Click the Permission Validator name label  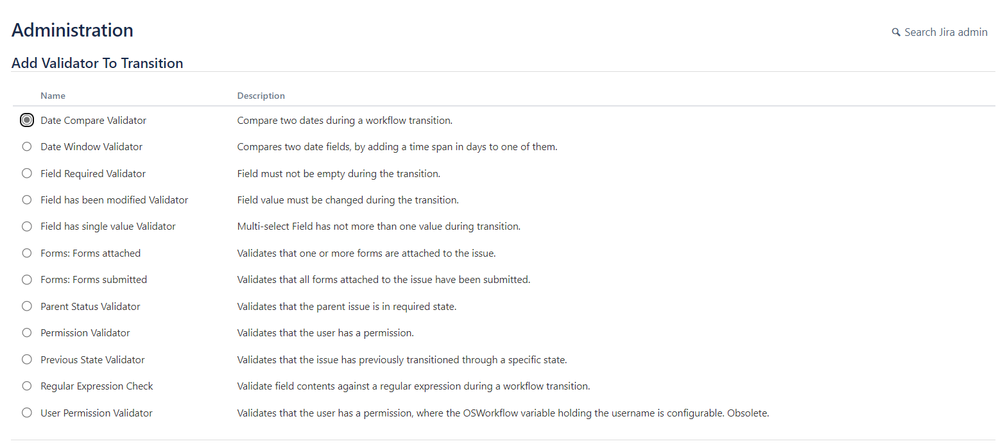pyautogui.click(x=85, y=333)
